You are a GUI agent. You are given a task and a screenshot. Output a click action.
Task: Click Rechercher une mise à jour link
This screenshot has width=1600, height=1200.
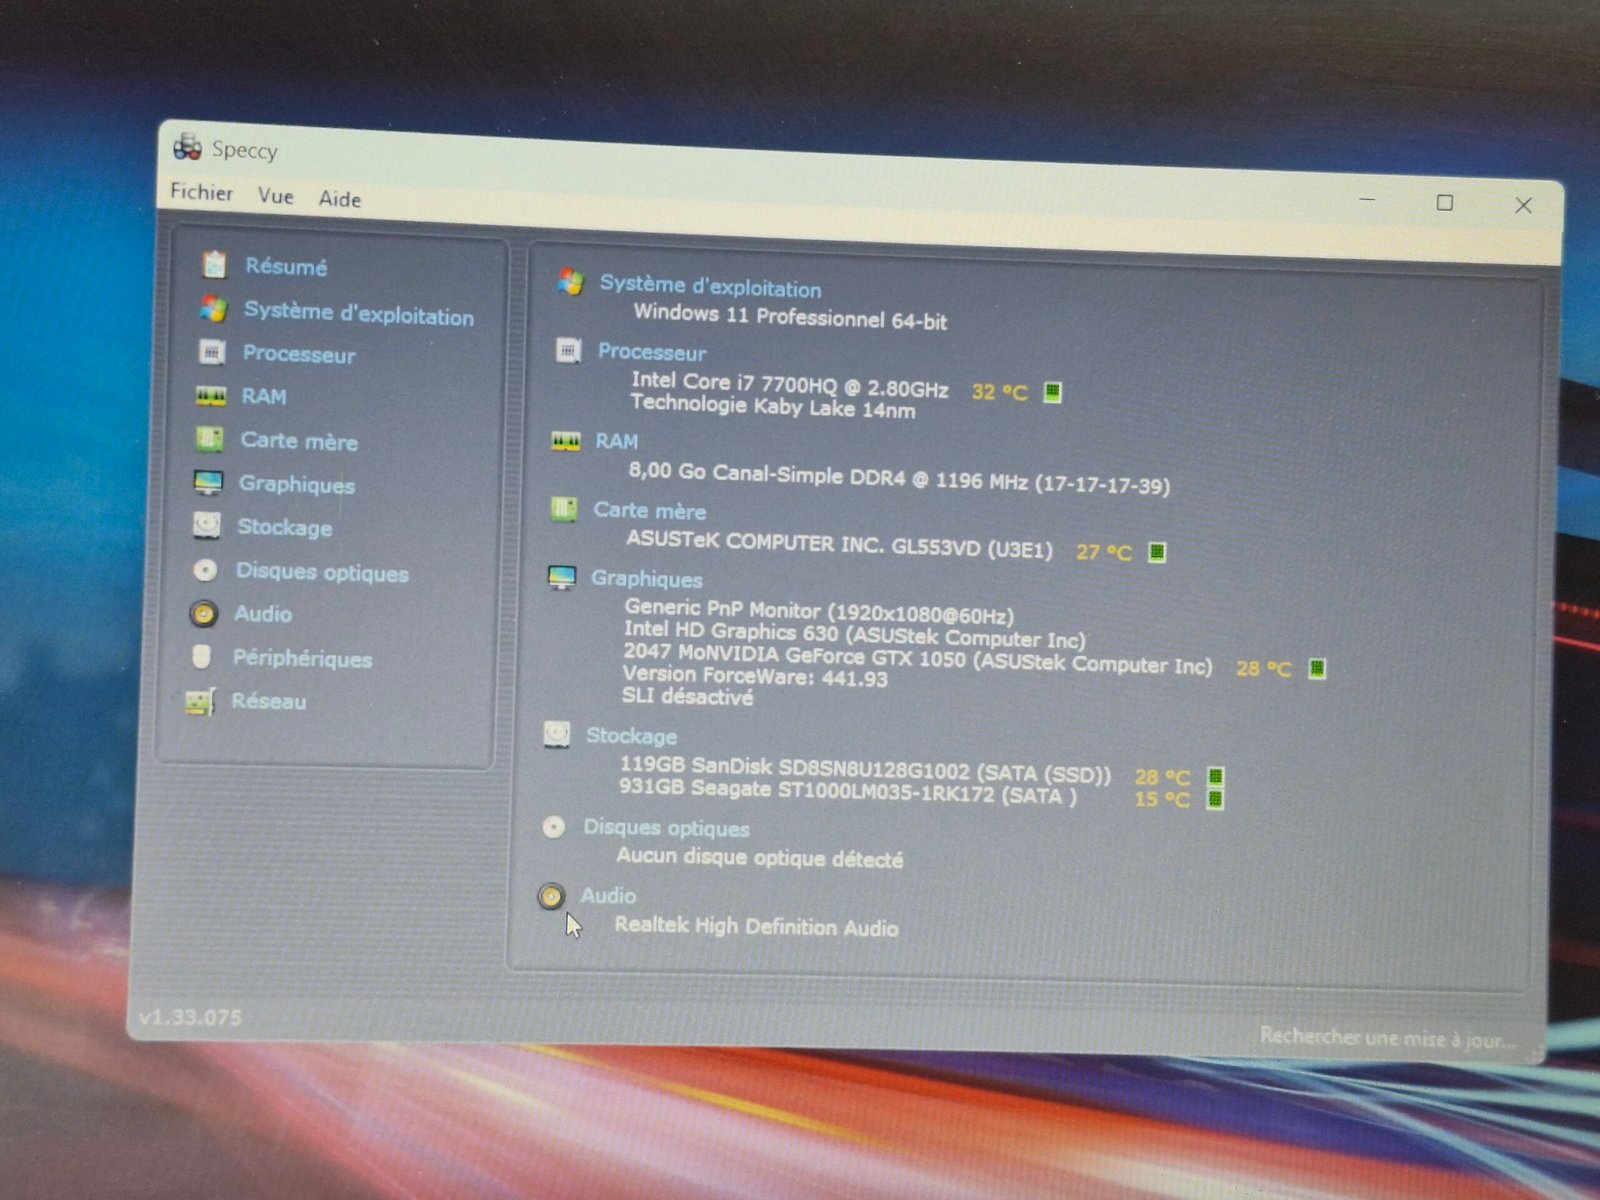[x=1386, y=1038]
